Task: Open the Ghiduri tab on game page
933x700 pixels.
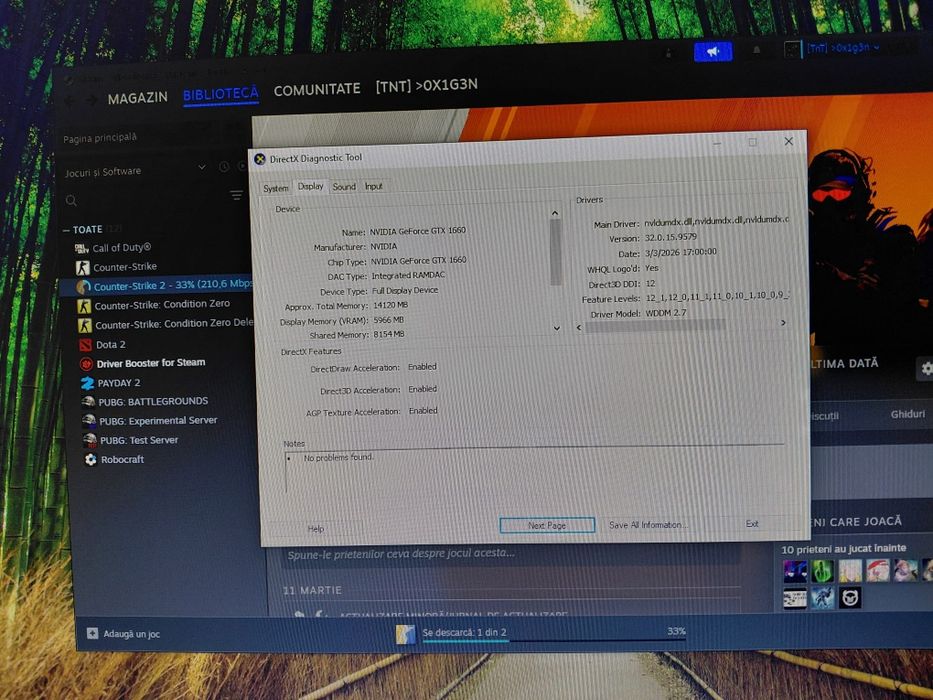Action: click(x=908, y=414)
